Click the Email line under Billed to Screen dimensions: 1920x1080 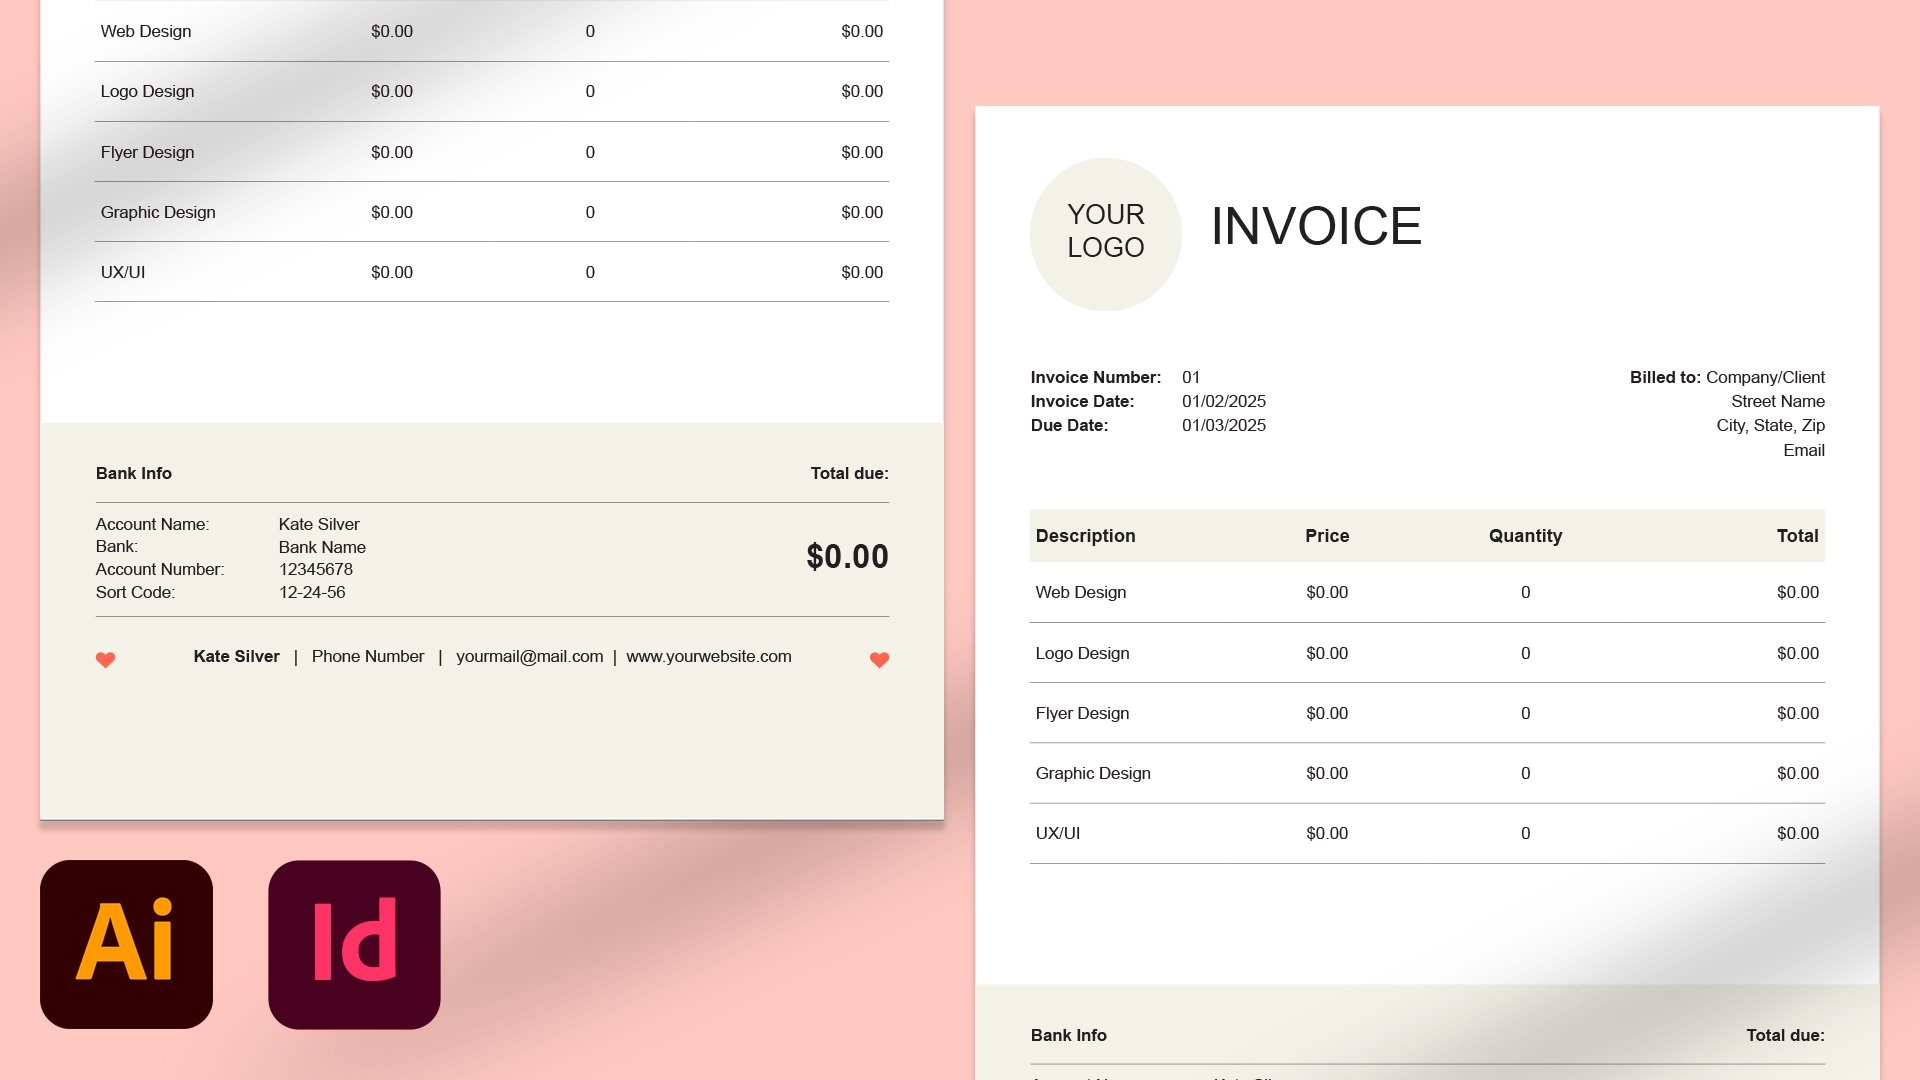tap(1803, 450)
